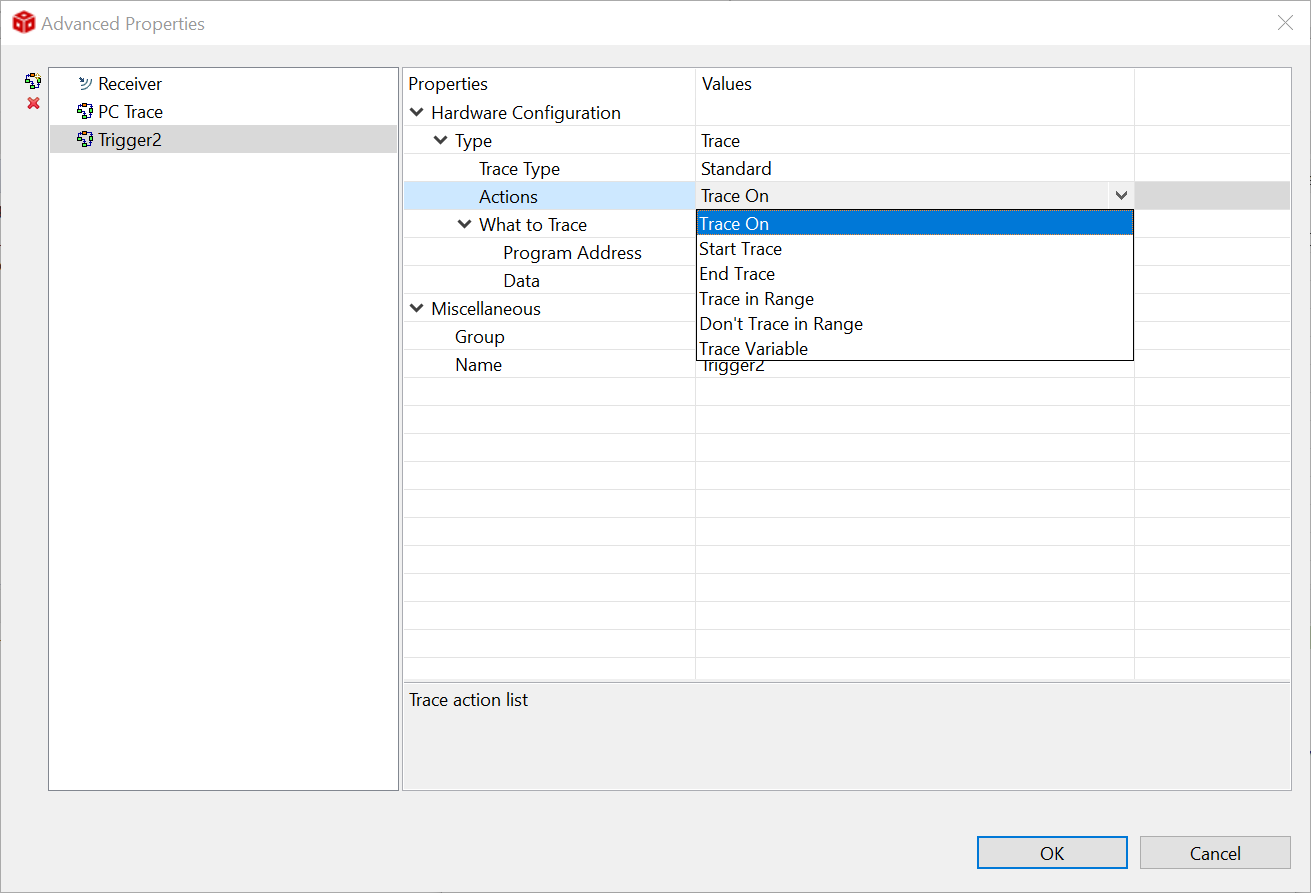The width and height of the screenshot is (1311, 893).
Task: Select the highlighted Trace On option
Action: pos(735,224)
